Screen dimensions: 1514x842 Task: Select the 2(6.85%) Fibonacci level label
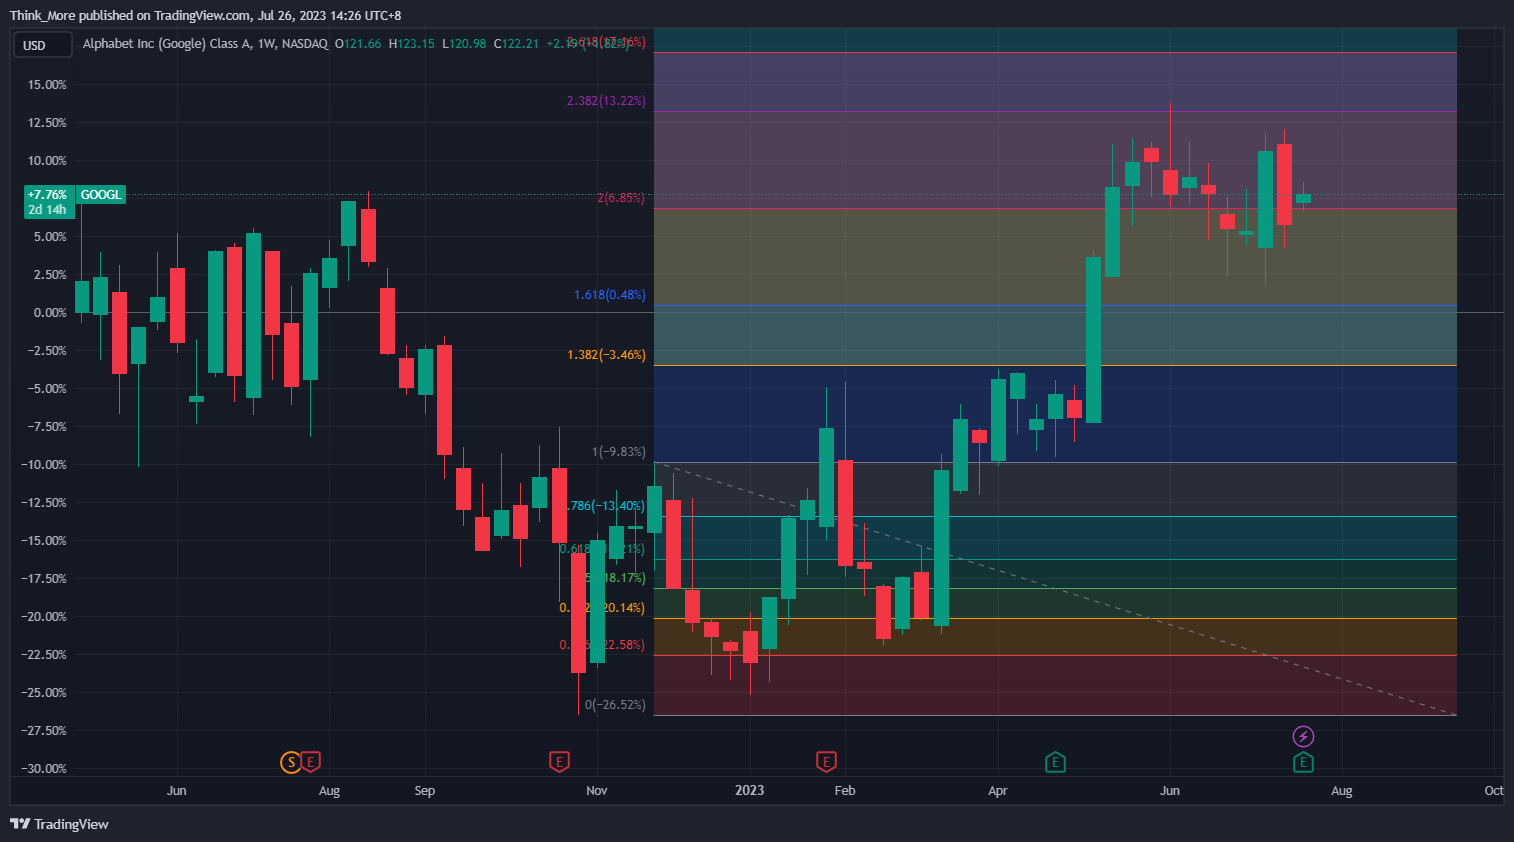[x=621, y=198]
